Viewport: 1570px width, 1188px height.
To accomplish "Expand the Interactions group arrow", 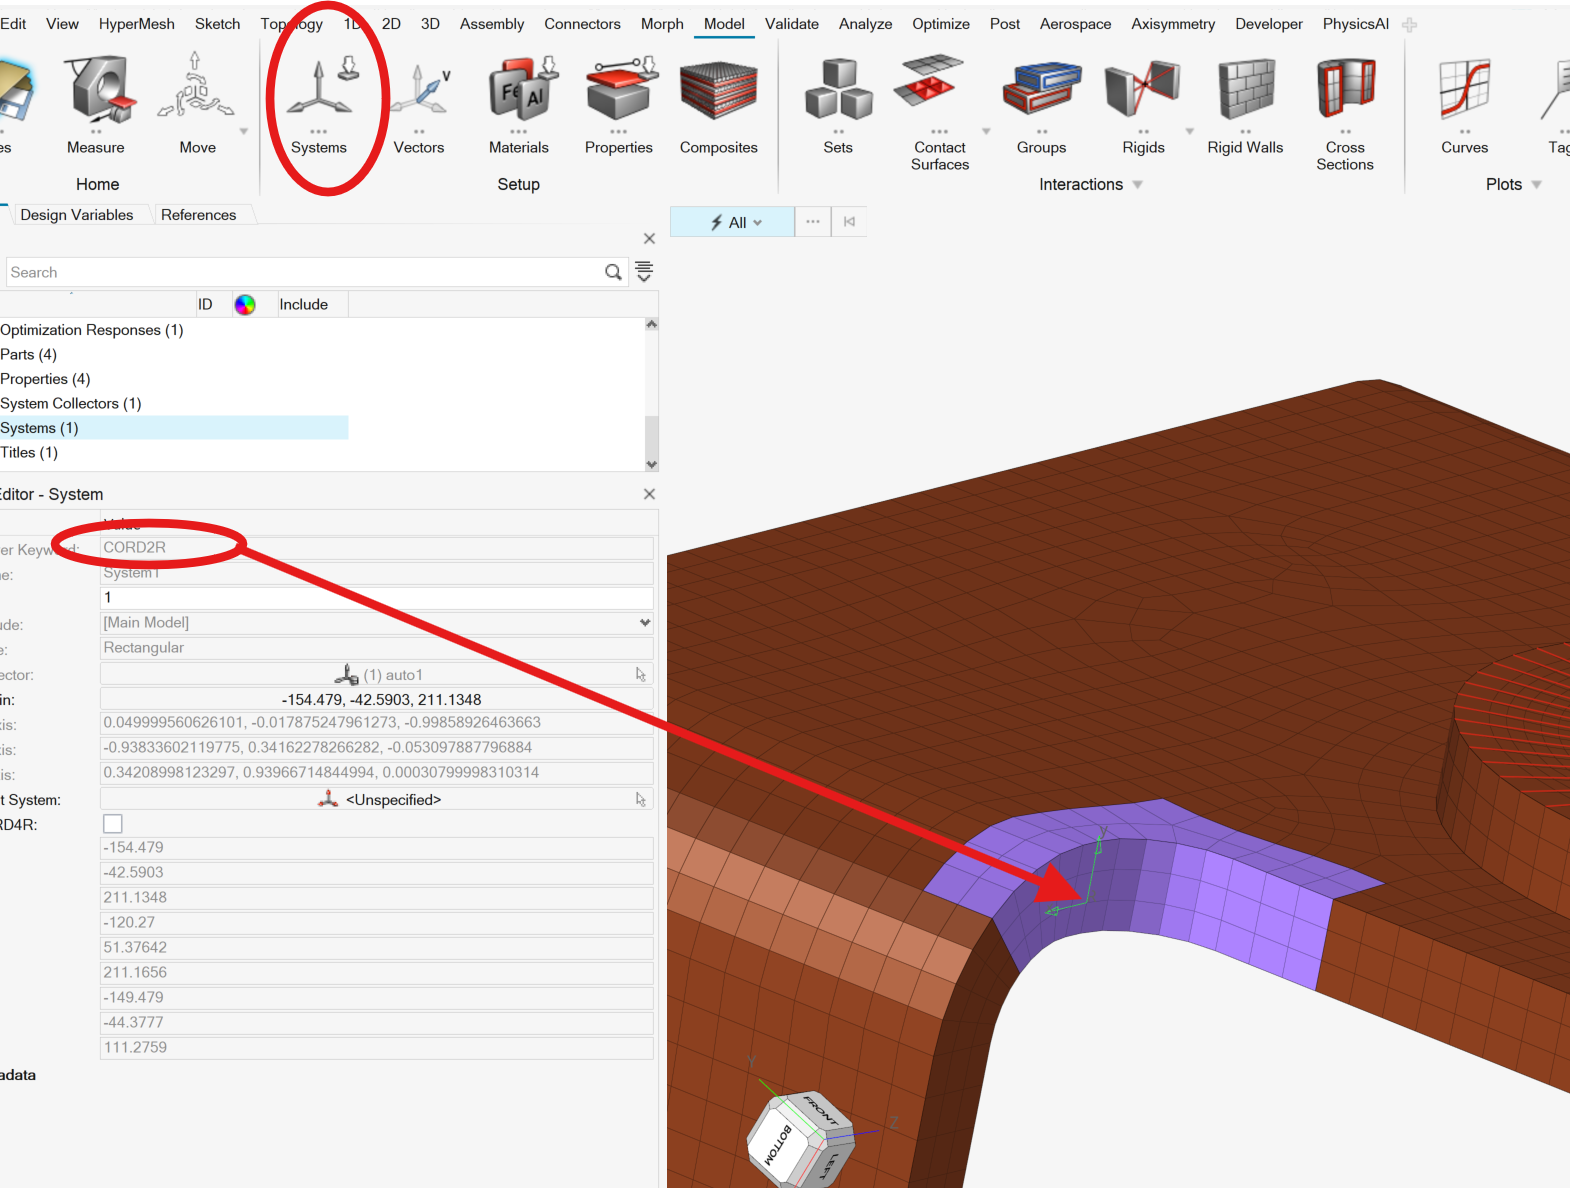I will (x=1138, y=185).
